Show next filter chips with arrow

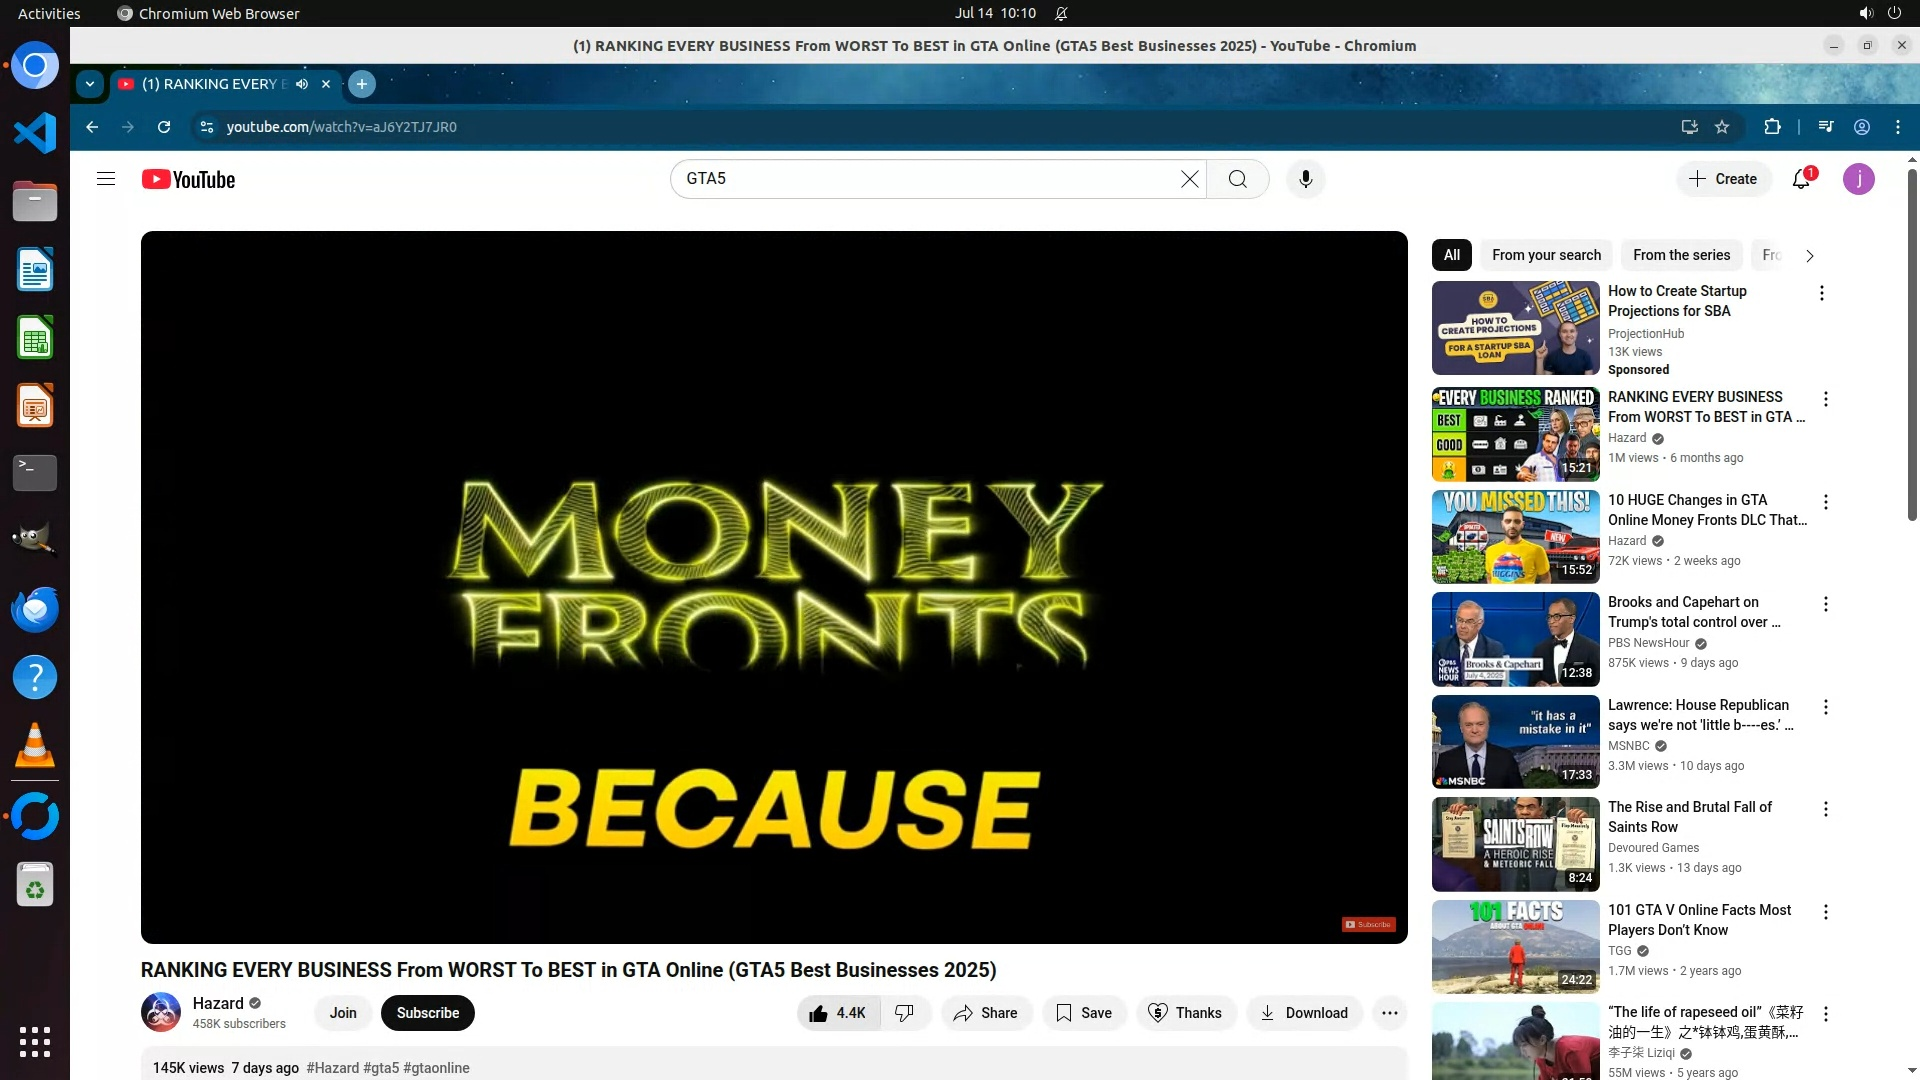point(1809,256)
